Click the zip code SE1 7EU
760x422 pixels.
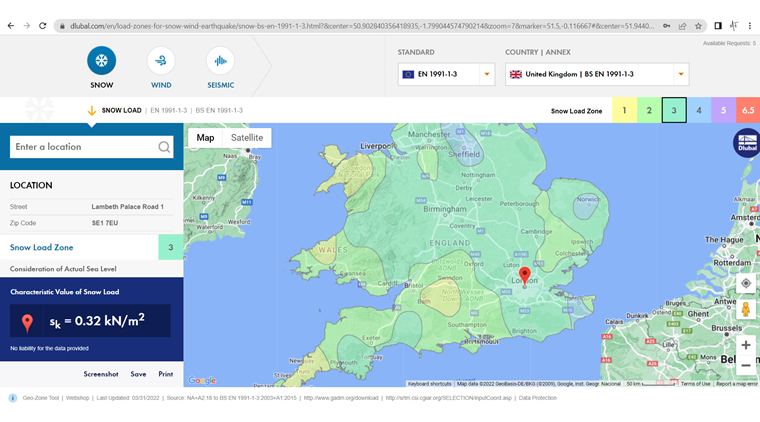point(105,223)
